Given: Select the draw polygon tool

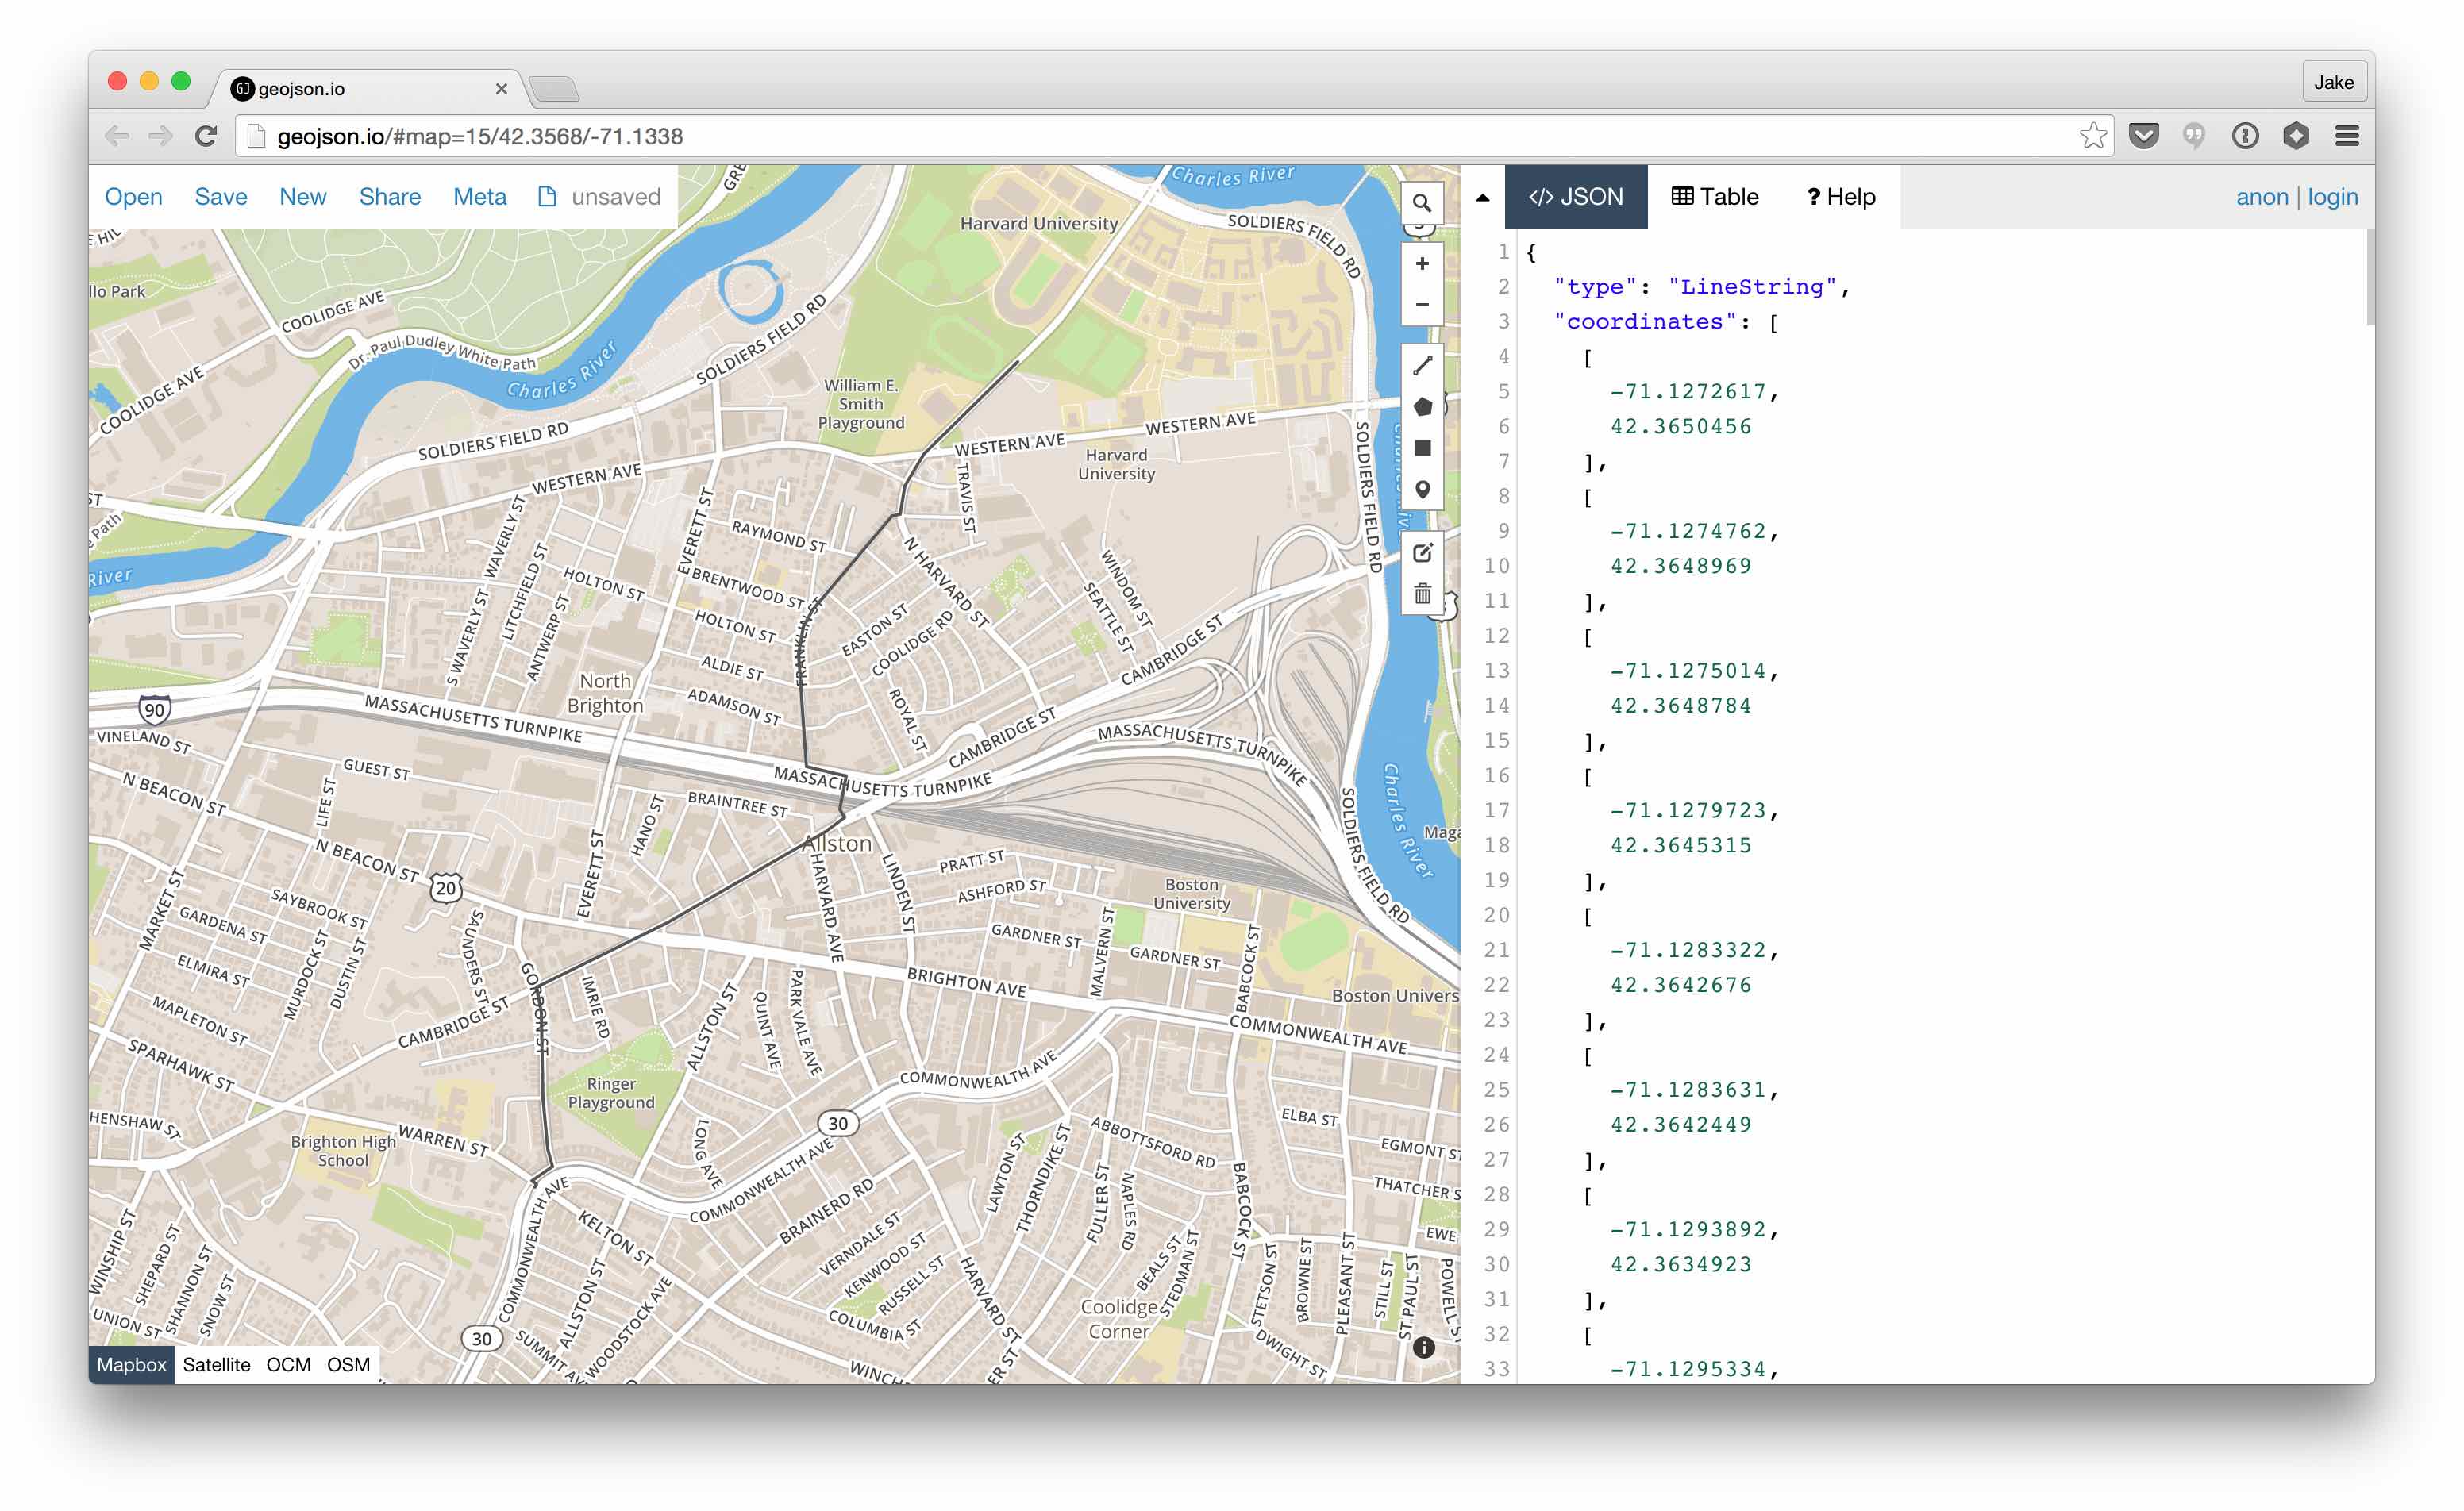Looking at the screenshot, I should [1422, 407].
